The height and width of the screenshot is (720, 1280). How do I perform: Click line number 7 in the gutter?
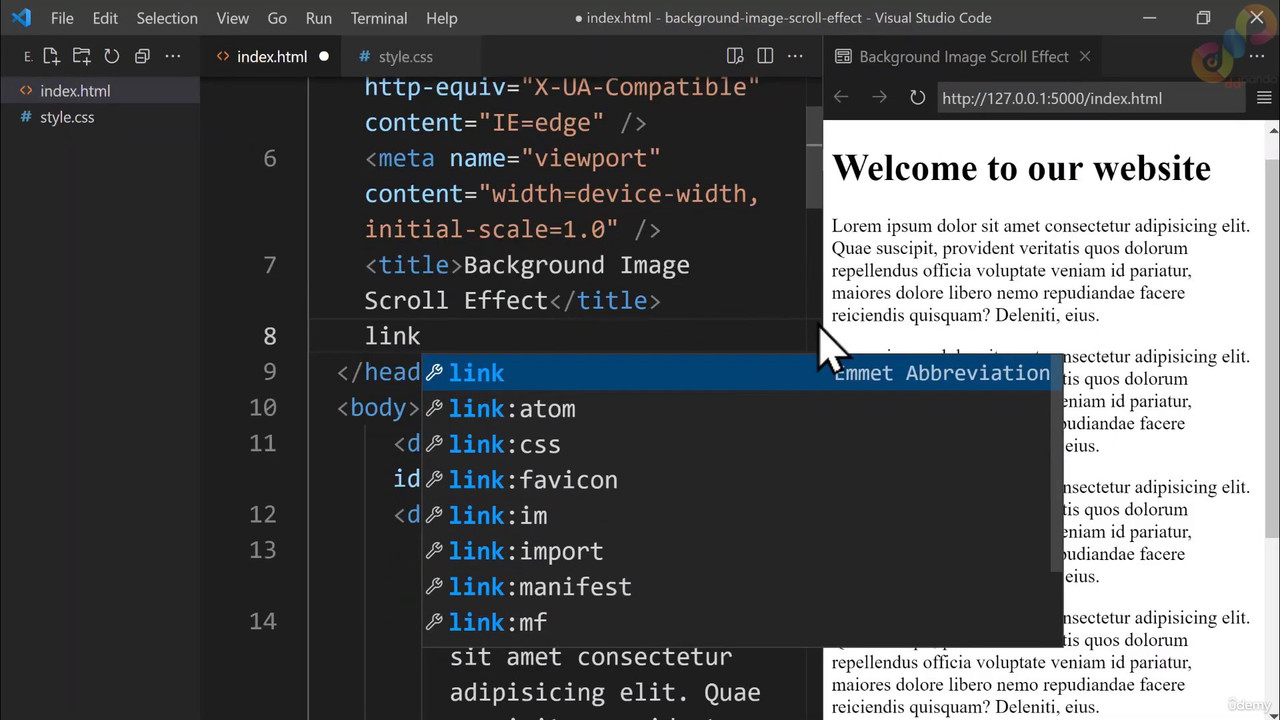click(270, 266)
